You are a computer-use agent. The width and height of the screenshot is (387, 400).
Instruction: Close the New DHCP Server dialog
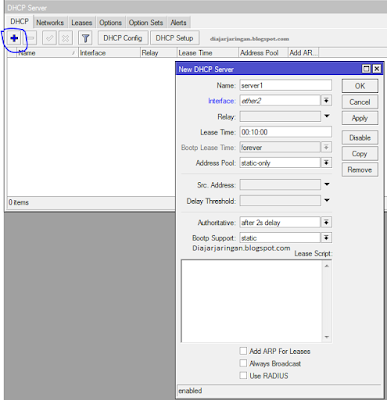pos(377,69)
